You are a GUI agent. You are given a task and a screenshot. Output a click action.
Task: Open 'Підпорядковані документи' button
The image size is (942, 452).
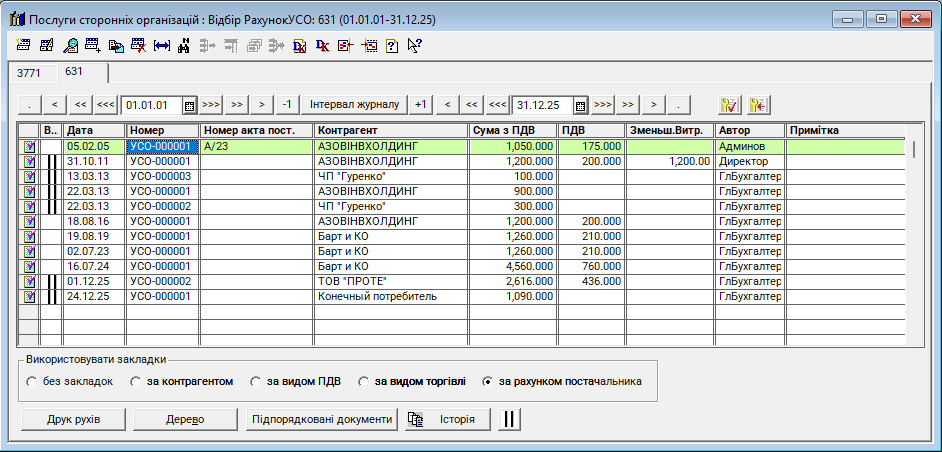point(321,419)
